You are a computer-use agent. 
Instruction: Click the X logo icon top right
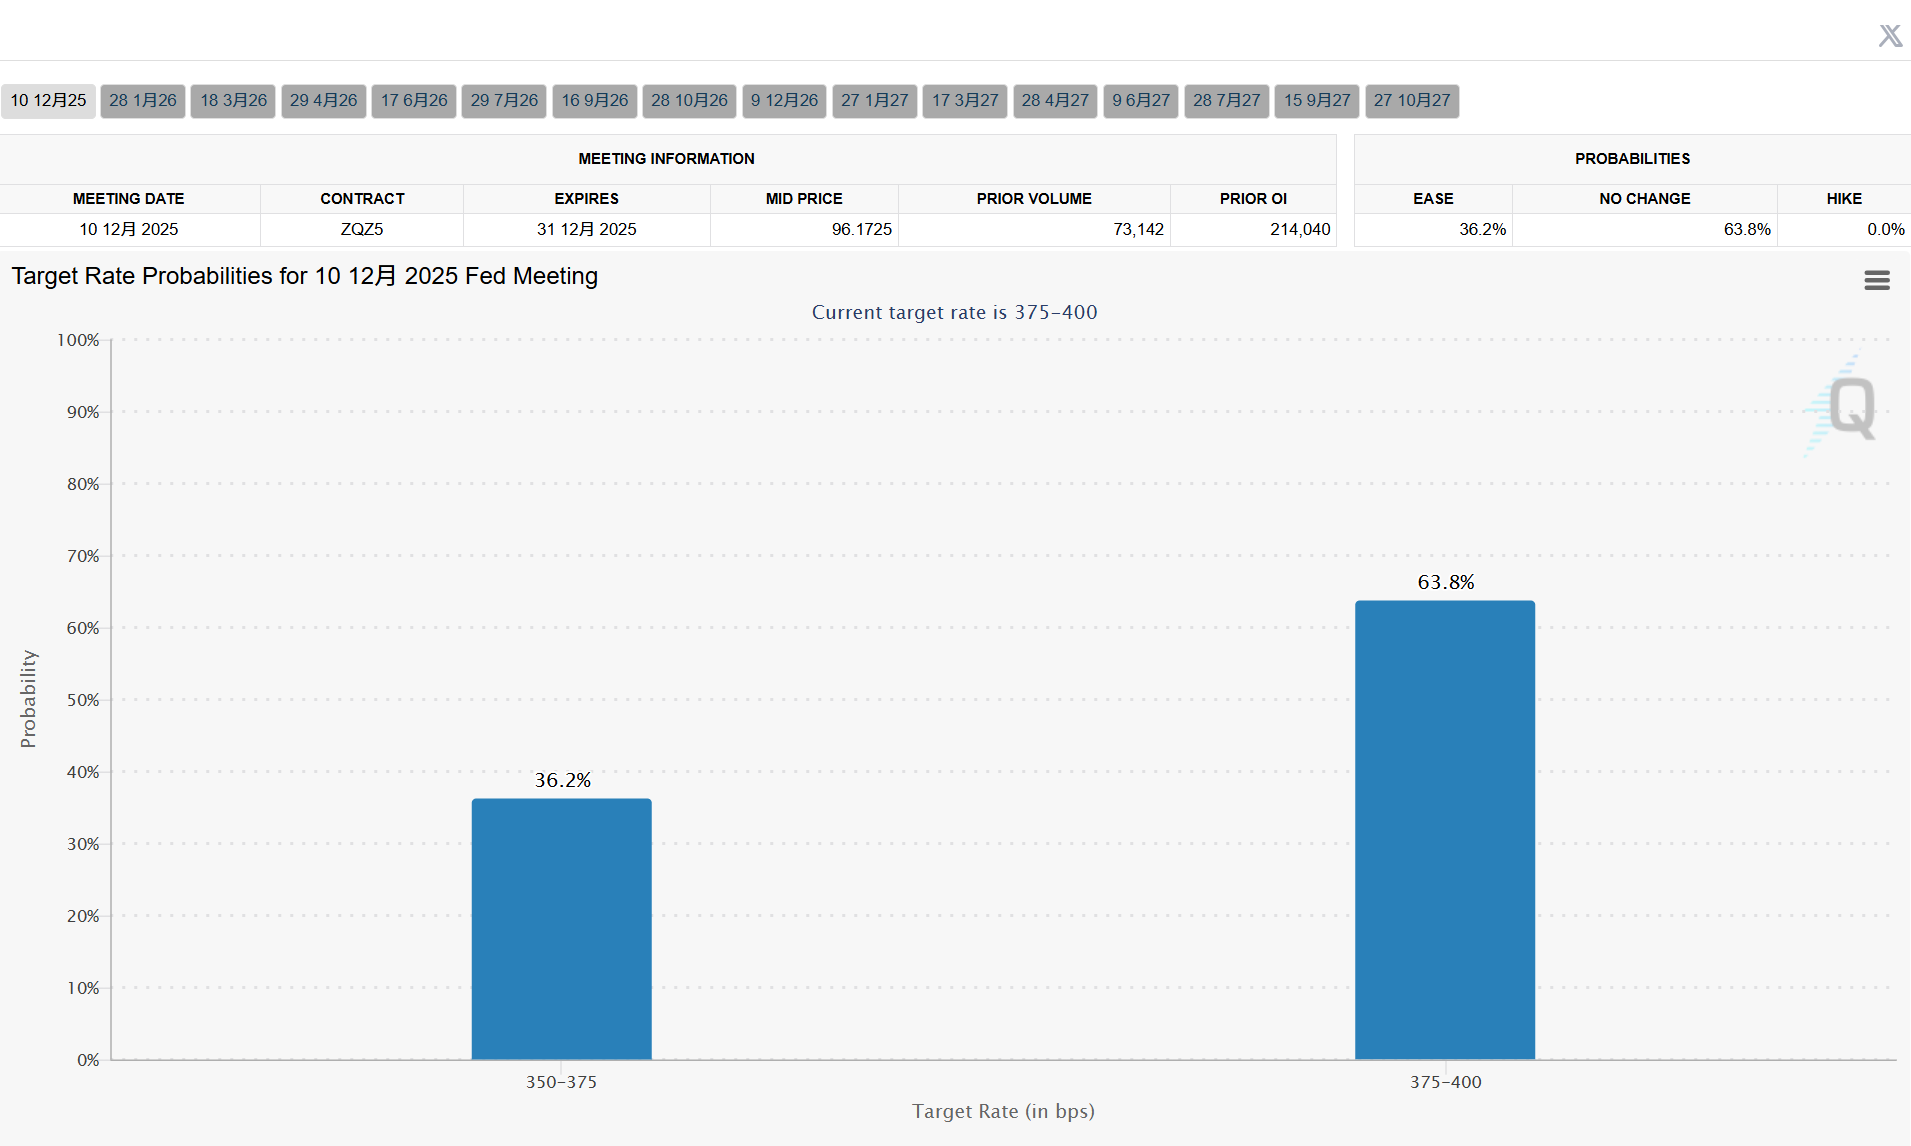[x=1890, y=36]
